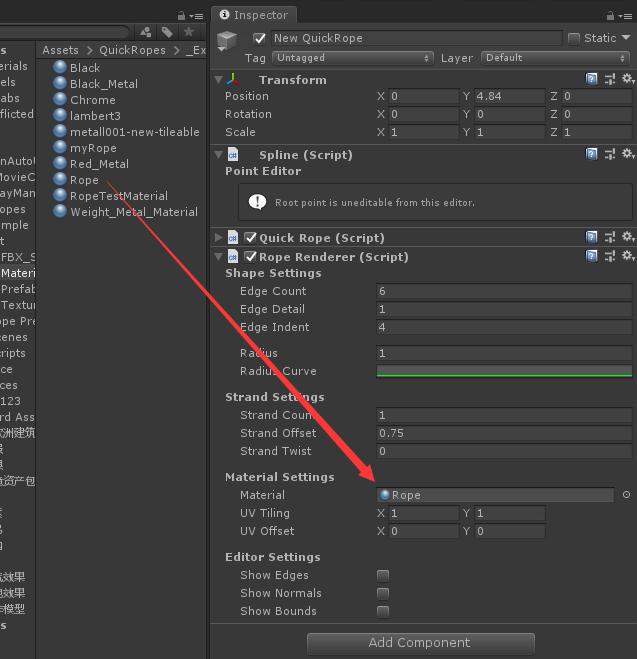Viewport: 637px width, 659px height.
Task: Click the Edge Indent field
Action: pyautogui.click(x=504, y=327)
